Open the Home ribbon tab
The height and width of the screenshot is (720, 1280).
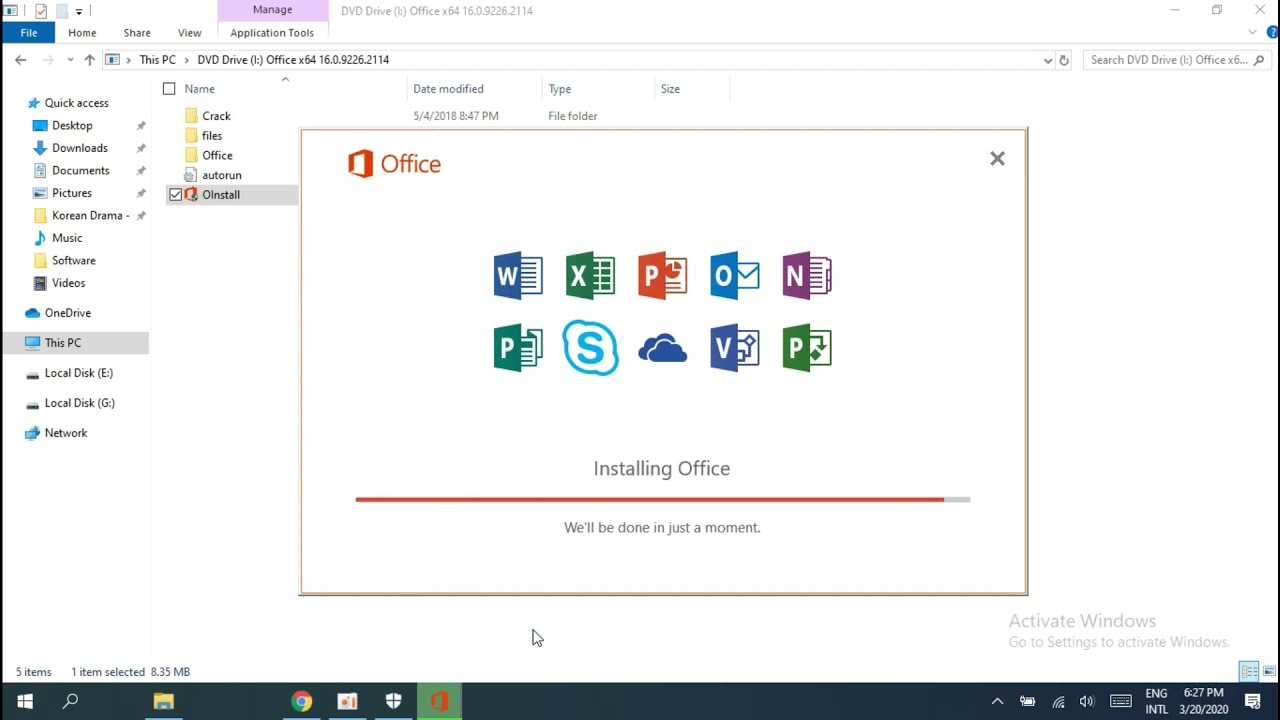click(82, 33)
